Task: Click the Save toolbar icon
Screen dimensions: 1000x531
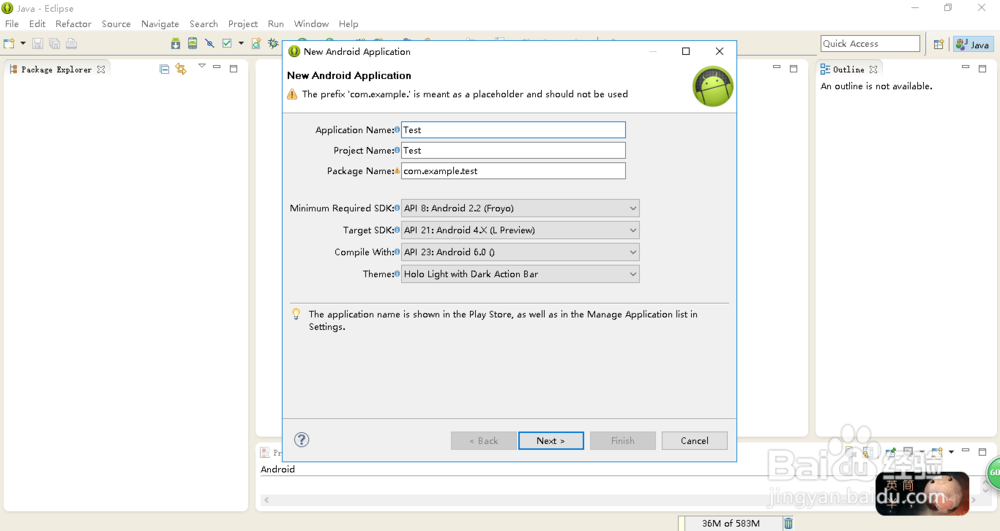Action: point(38,43)
